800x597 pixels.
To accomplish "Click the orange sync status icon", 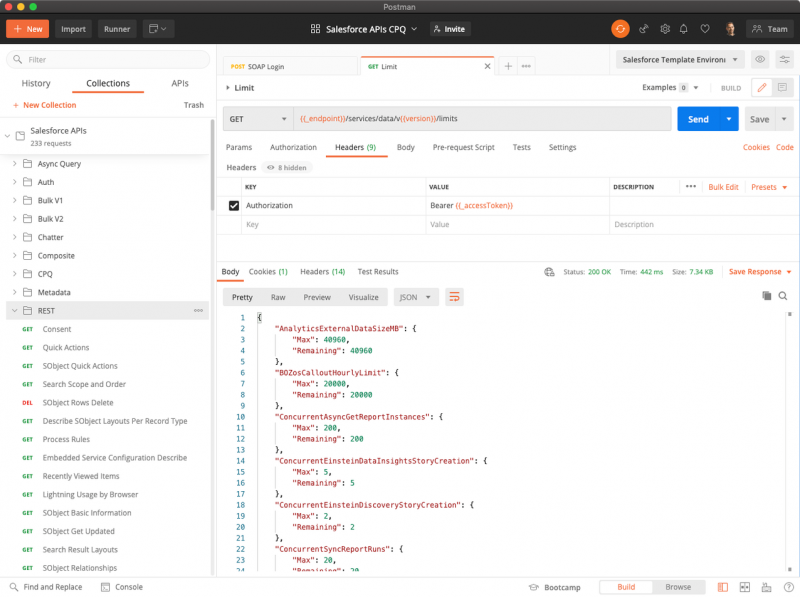I will 620,29.
